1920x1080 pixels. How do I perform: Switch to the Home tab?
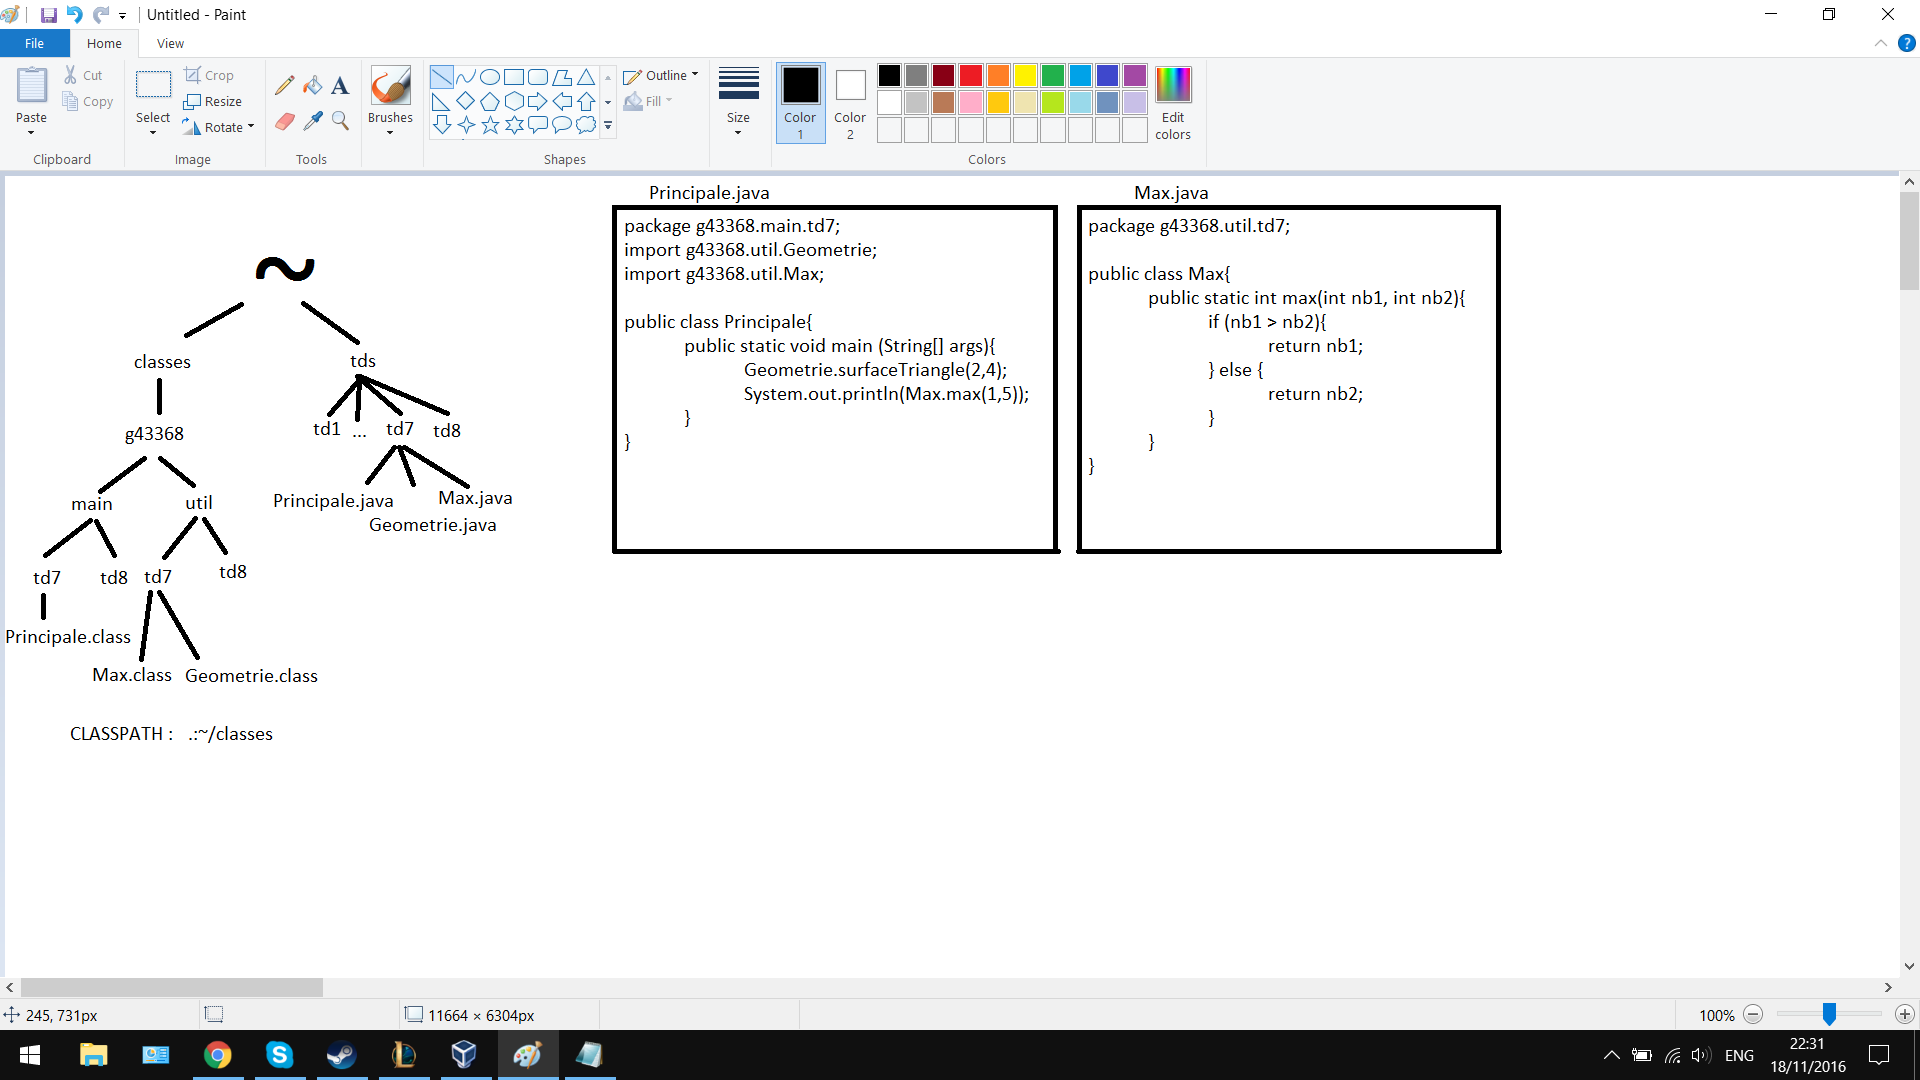[x=104, y=43]
